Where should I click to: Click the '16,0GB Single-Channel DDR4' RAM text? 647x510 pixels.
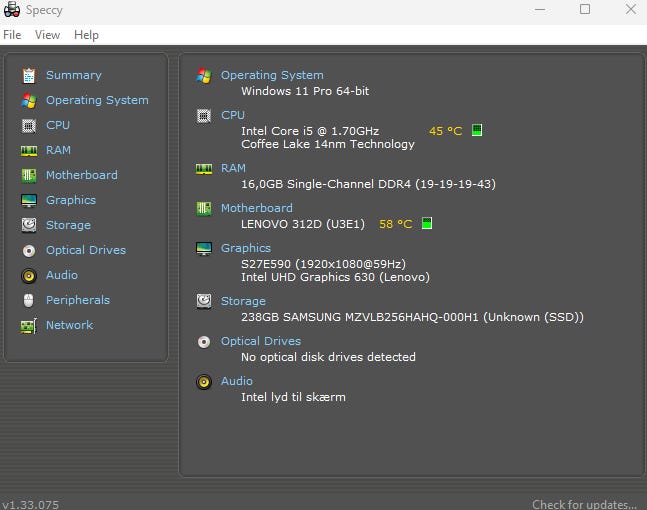tap(326, 184)
